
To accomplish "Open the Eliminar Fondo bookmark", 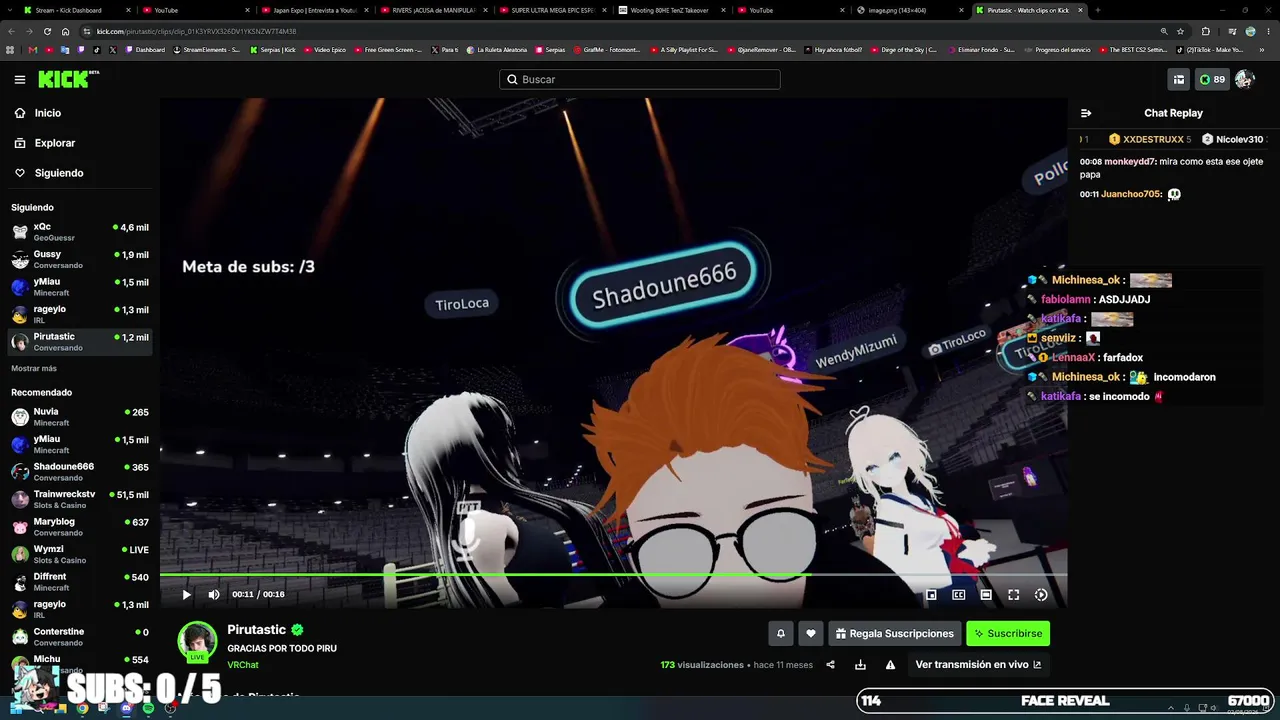I will [x=981, y=50].
